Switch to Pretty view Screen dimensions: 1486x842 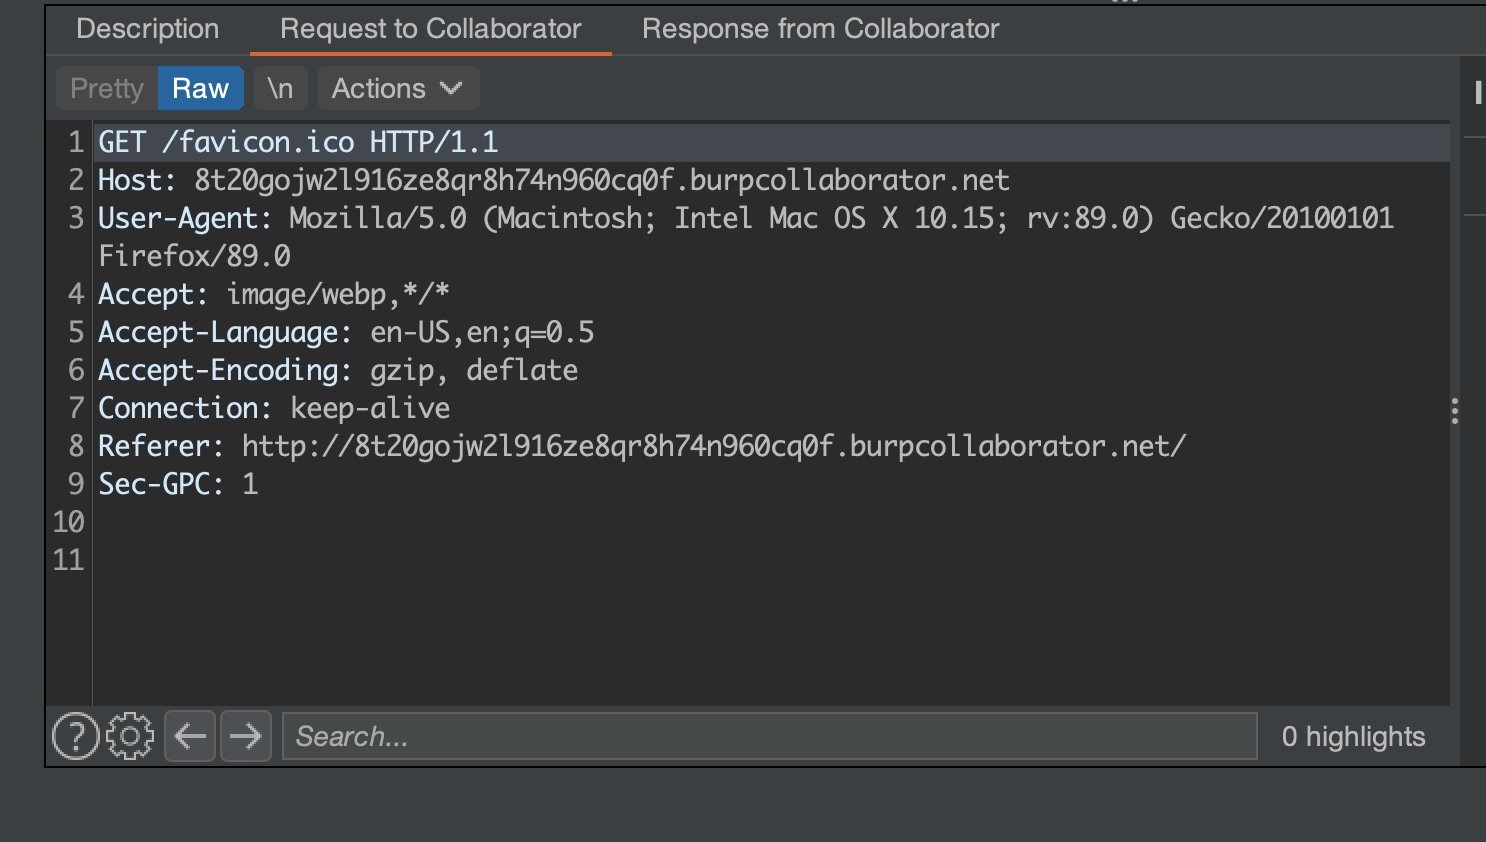tap(107, 88)
